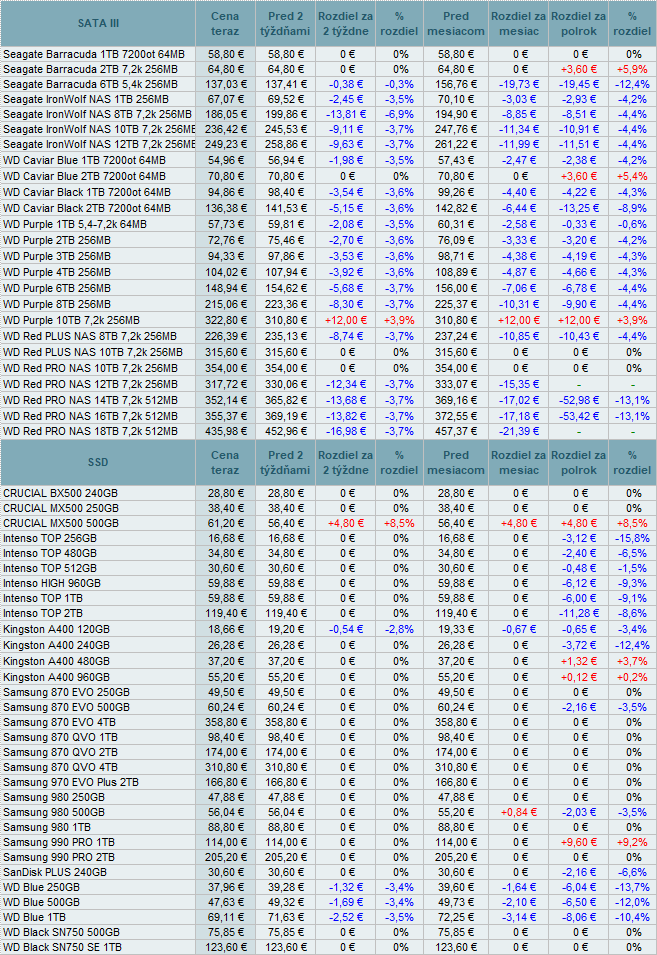Click the +0,2% half-year percent value
The height and width of the screenshot is (955, 657).
(632, 677)
